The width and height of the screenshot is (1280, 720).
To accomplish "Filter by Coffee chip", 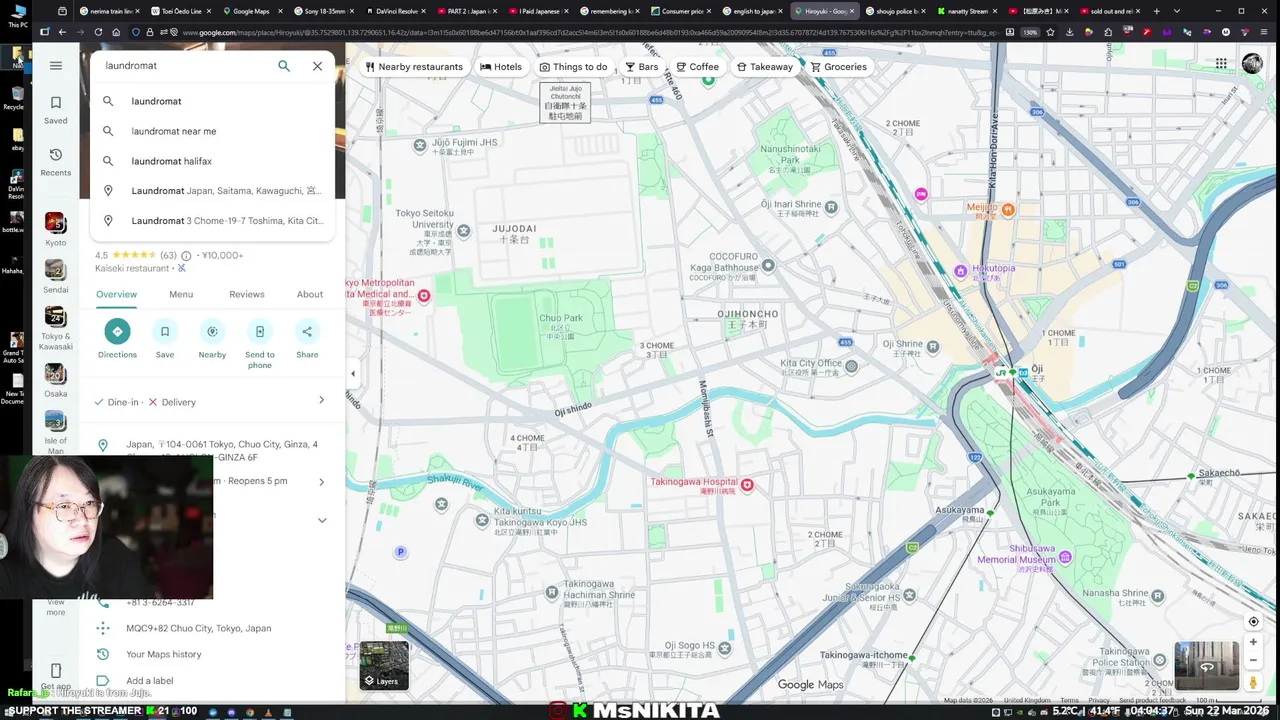I will click(x=698, y=67).
